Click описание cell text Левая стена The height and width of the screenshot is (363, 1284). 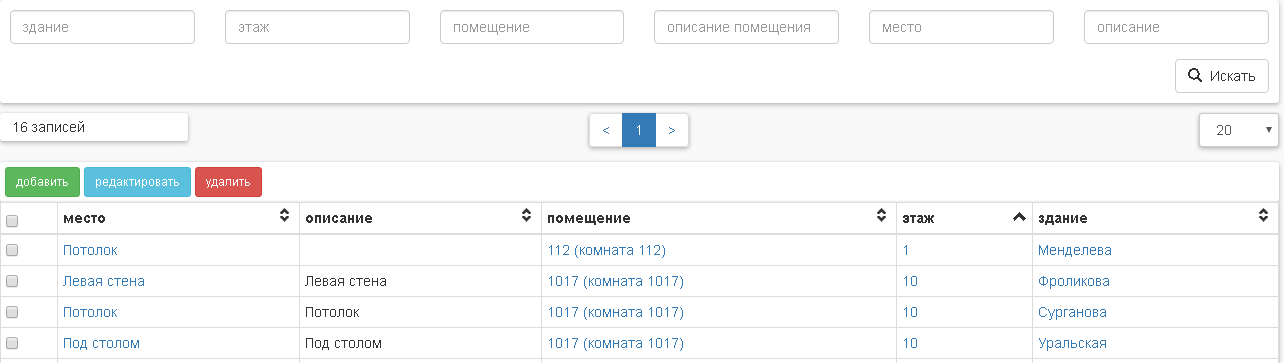point(346,281)
